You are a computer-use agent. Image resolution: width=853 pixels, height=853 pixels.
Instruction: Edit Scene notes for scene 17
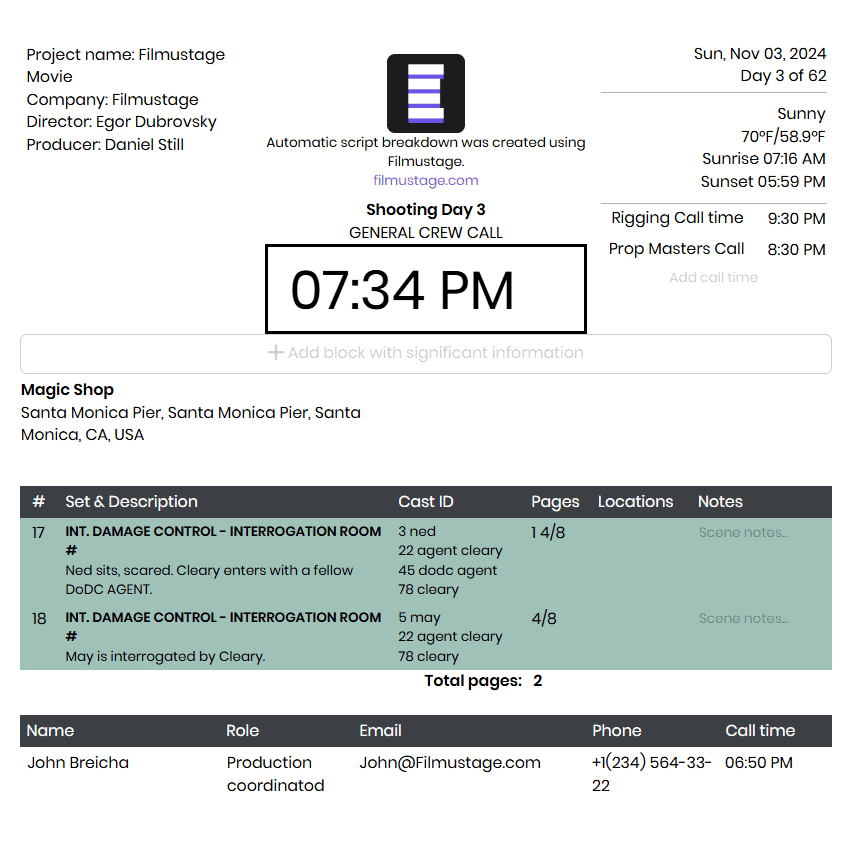743,532
